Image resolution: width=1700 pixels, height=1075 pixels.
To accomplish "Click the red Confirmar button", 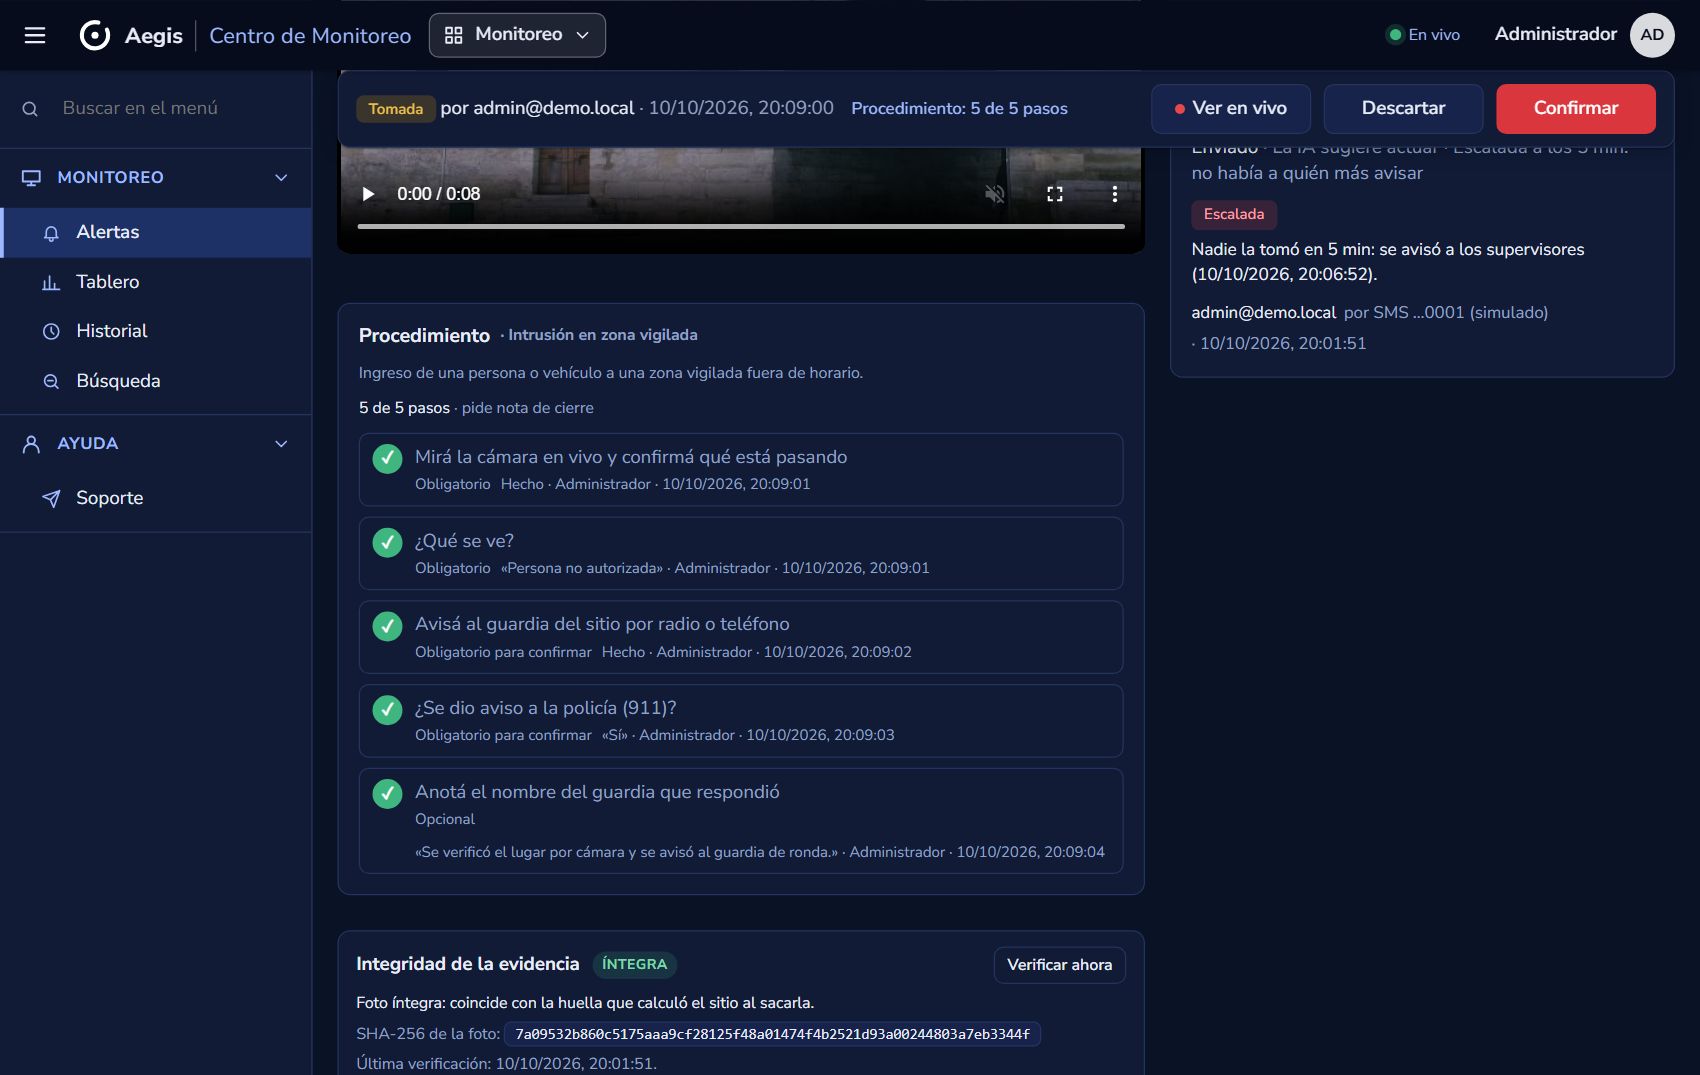I will click(1576, 108).
